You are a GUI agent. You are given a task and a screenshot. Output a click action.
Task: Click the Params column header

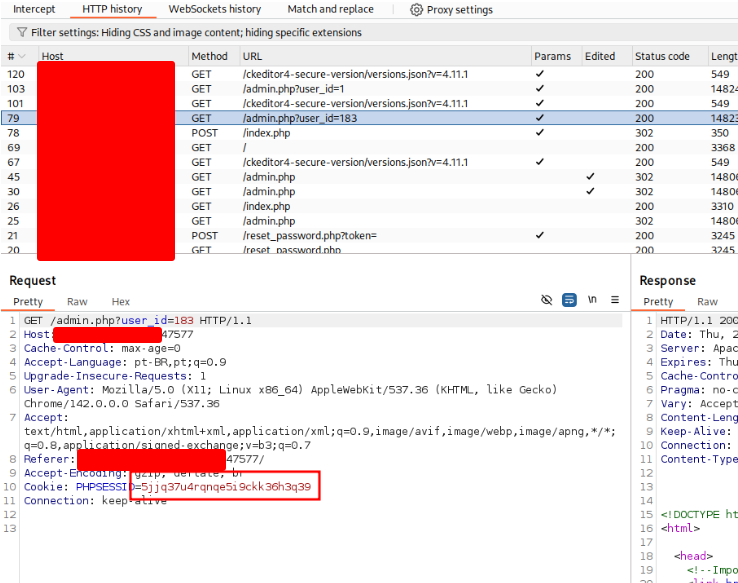tap(553, 57)
